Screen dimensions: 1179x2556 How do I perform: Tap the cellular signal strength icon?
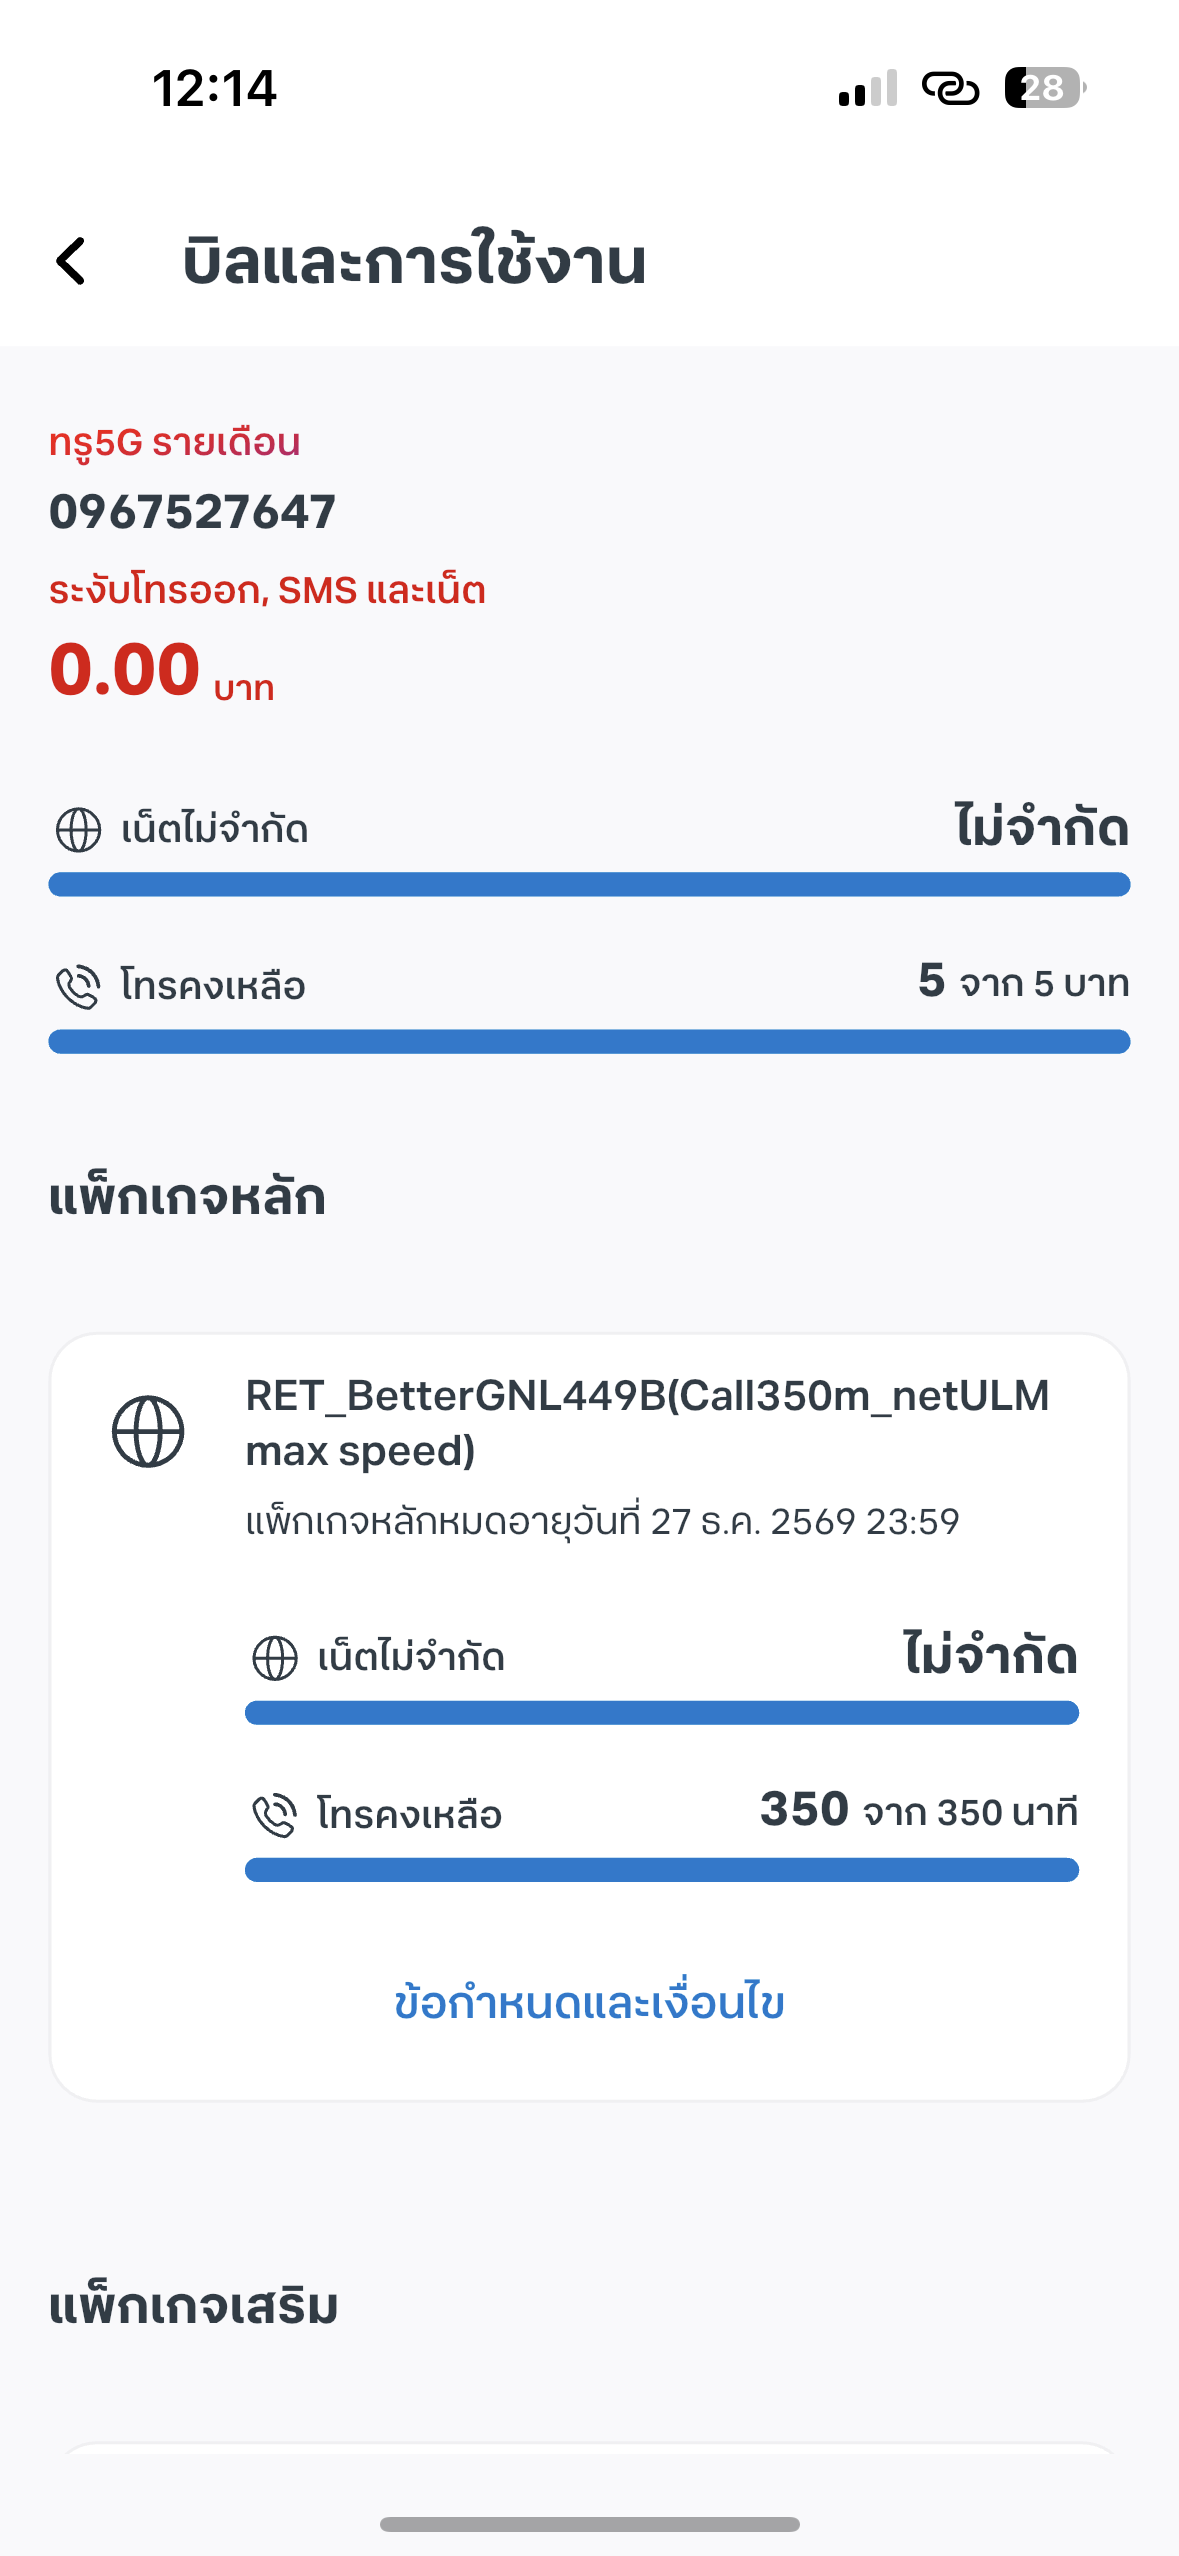pyautogui.click(x=867, y=89)
